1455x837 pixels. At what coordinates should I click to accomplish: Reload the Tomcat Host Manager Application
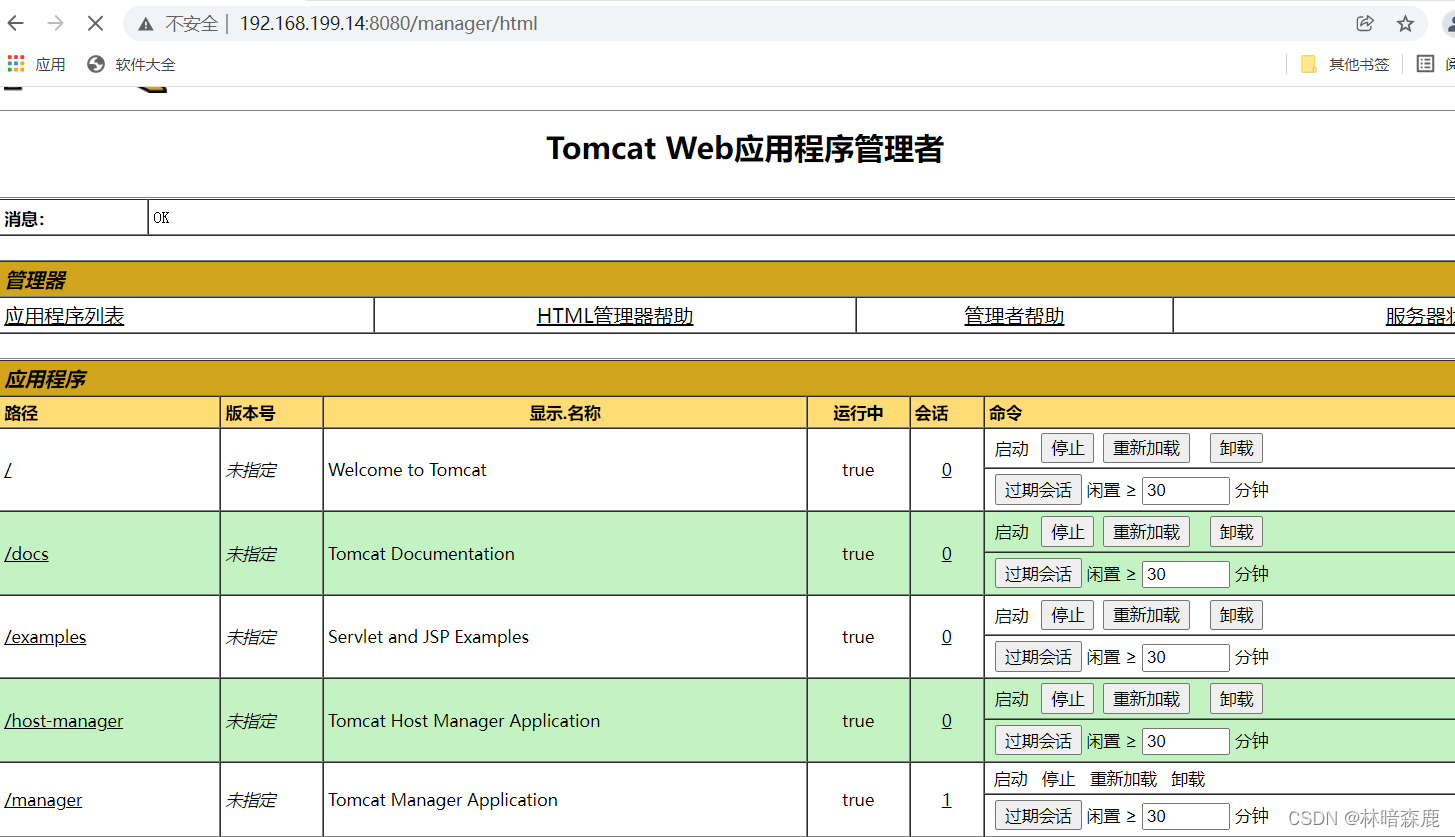(x=1146, y=699)
